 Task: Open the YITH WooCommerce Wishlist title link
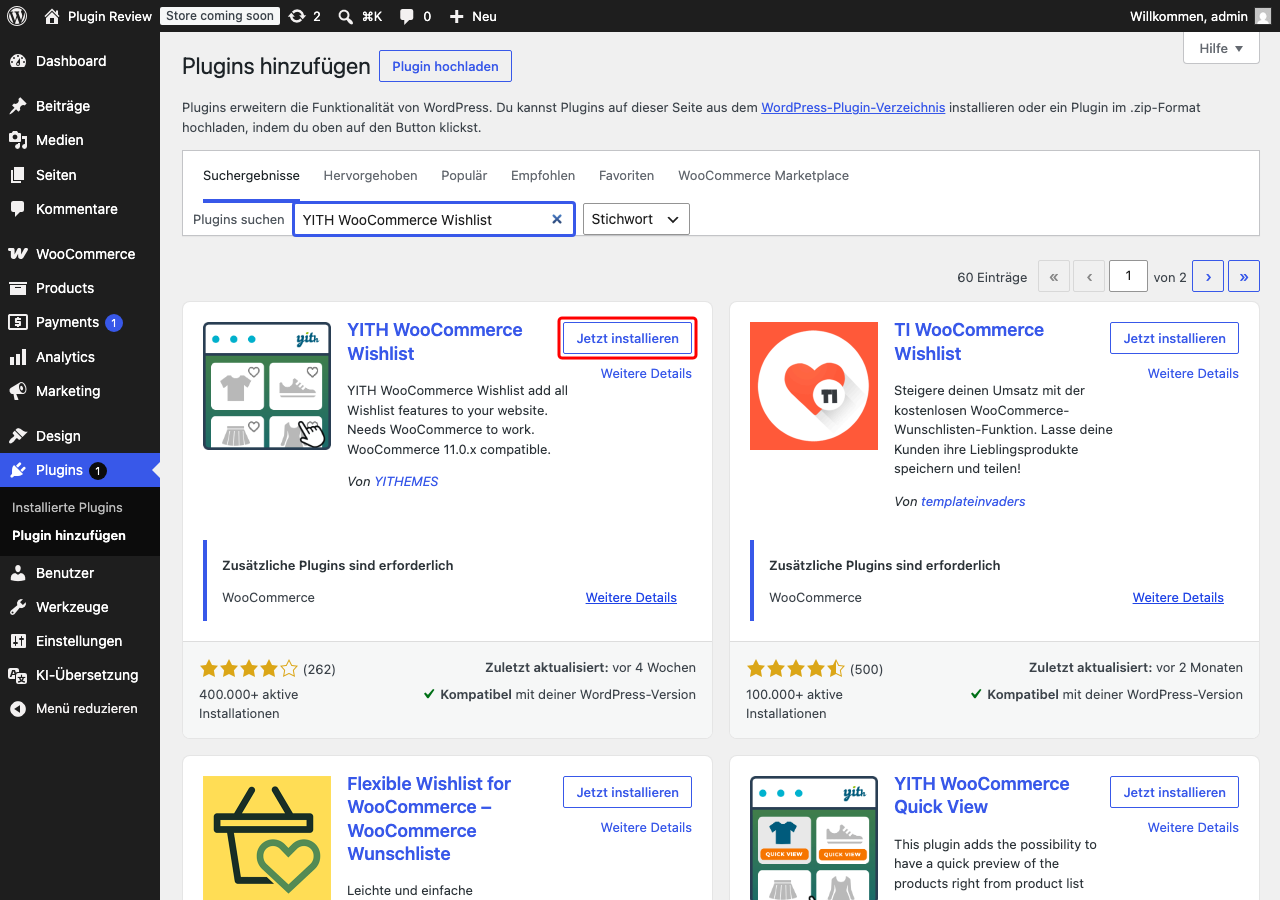[x=435, y=341]
